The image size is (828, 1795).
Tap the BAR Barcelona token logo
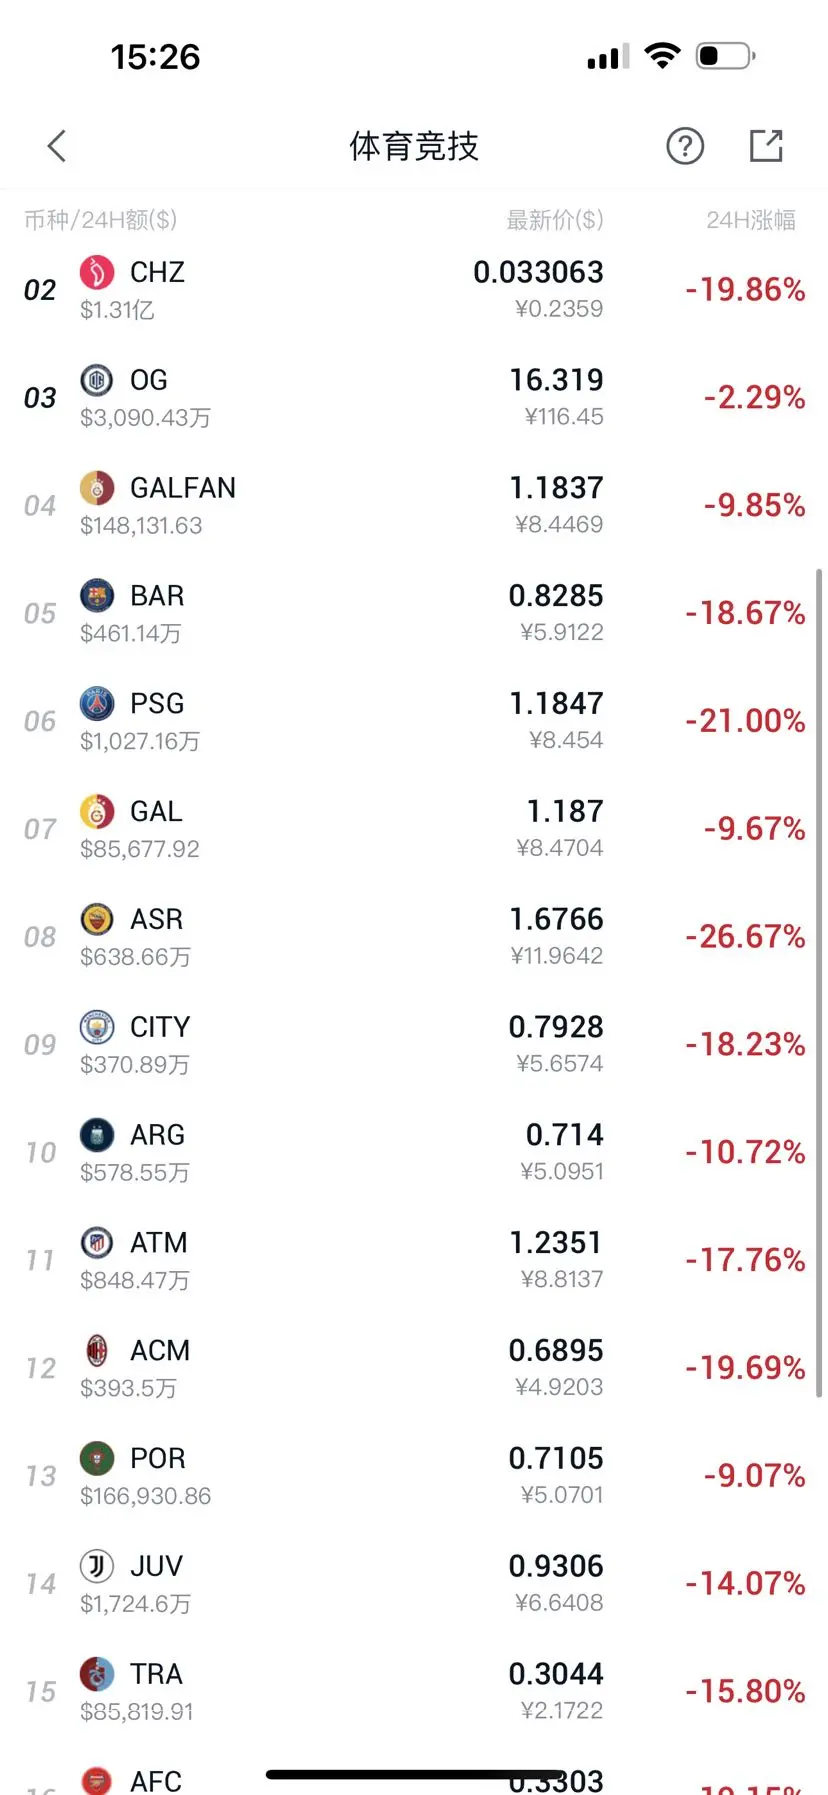pyautogui.click(x=97, y=596)
